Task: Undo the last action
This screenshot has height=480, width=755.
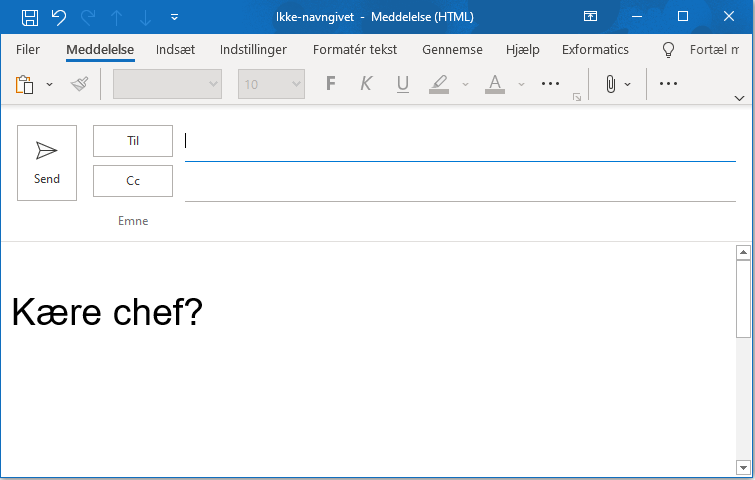Action: point(59,17)
